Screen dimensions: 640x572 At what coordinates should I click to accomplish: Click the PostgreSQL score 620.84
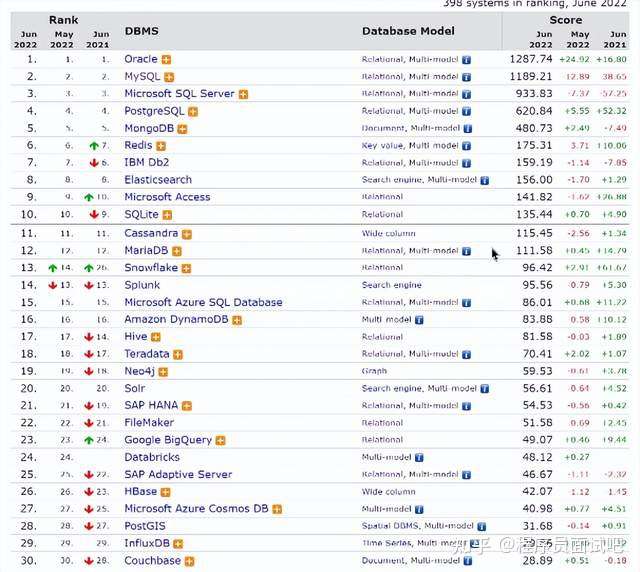point(534,111)
